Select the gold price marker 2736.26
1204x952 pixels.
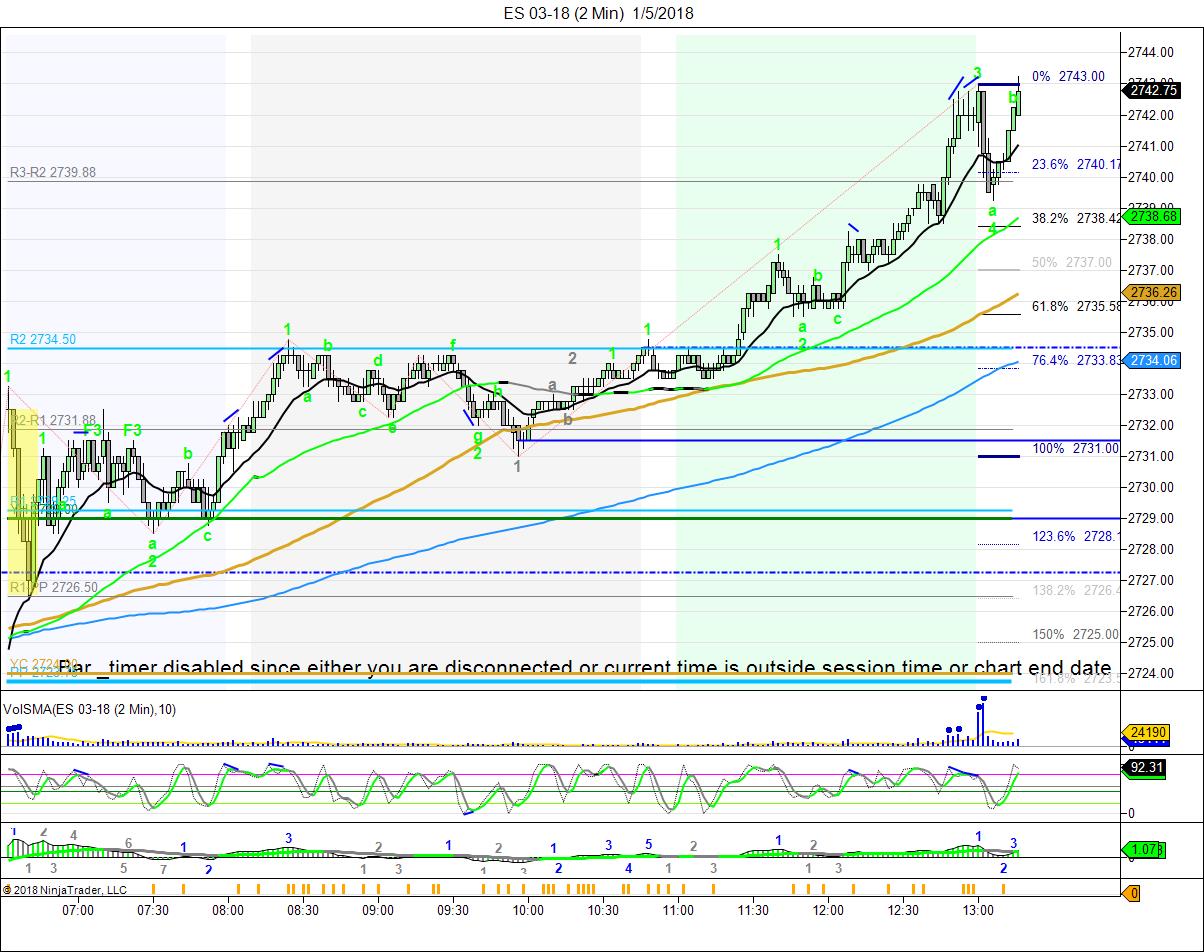1152,292
